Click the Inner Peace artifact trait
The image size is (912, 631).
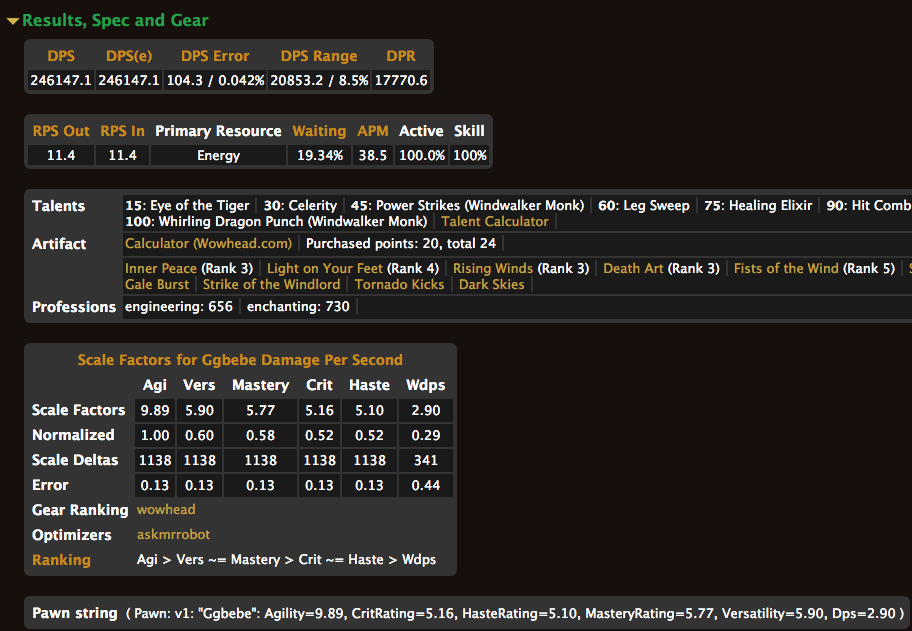(161, 268)
